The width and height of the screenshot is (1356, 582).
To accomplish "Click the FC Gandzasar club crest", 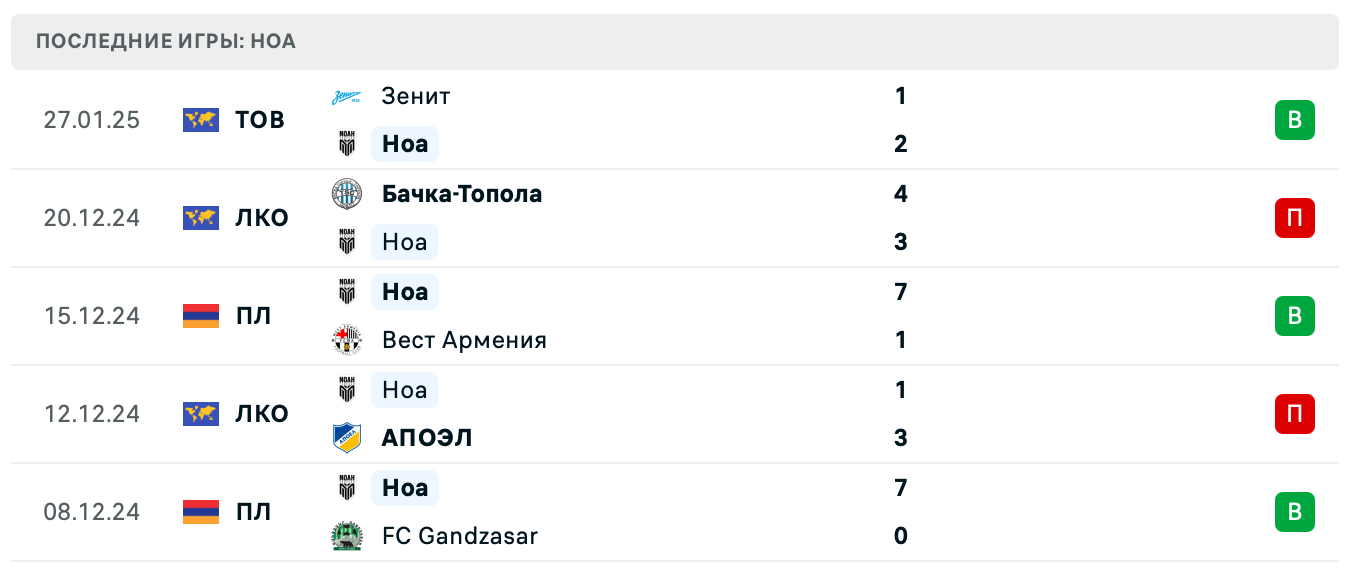I will click(347, 536).
